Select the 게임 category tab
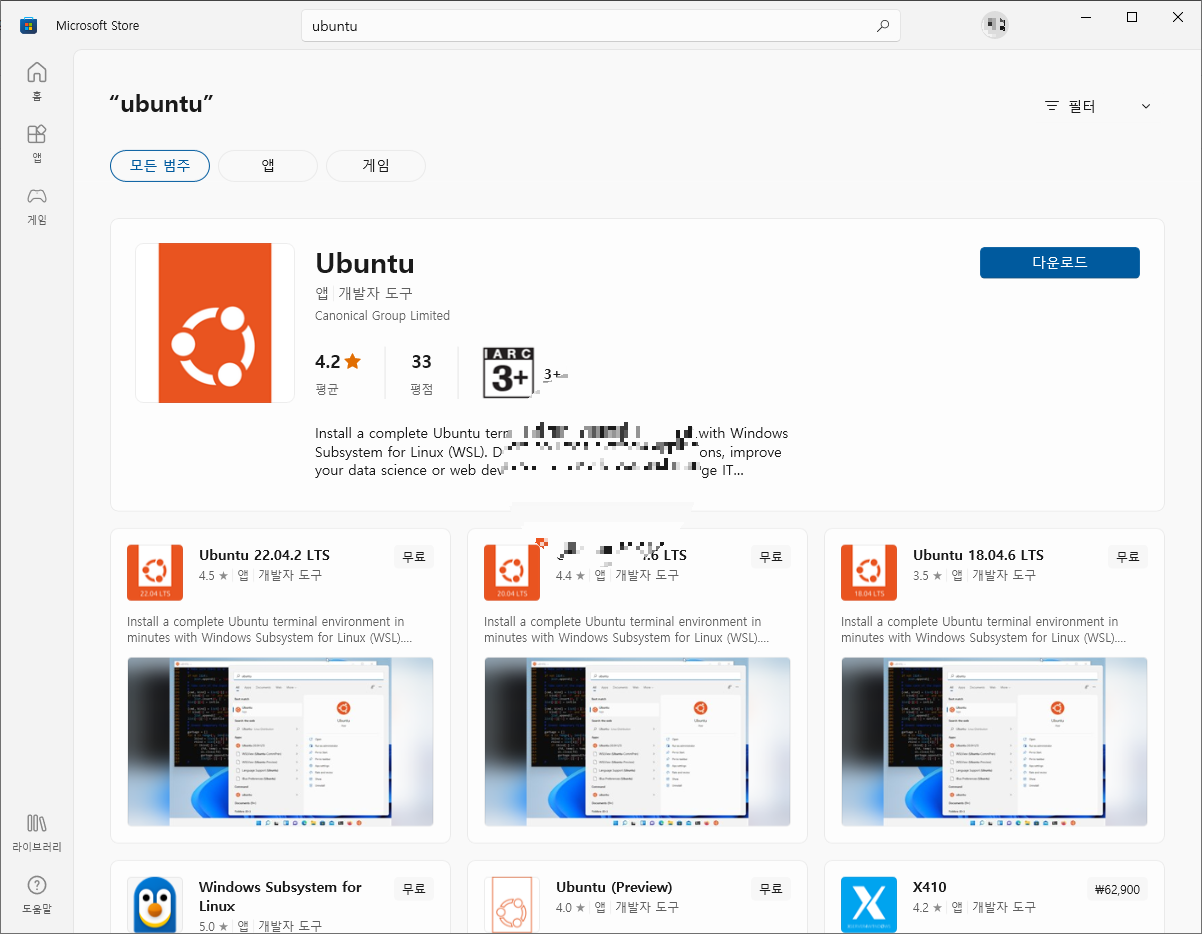Image resolution: width=1202 pixels, height=934 pixels. [376, 166]
